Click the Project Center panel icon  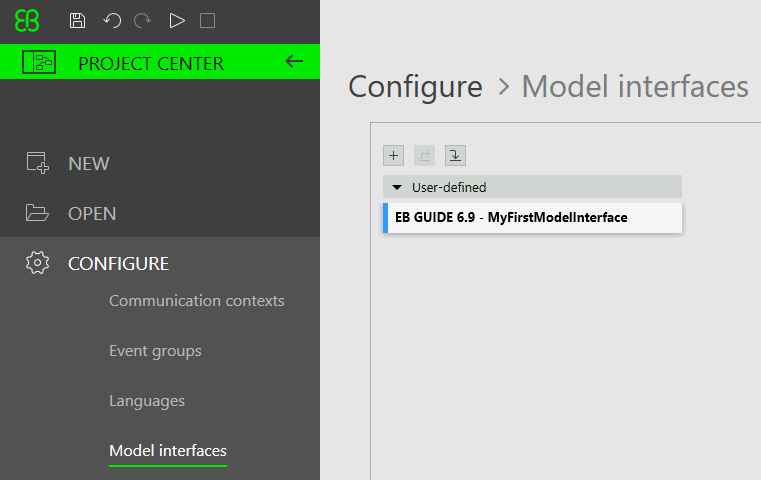(x=39, y=62)
